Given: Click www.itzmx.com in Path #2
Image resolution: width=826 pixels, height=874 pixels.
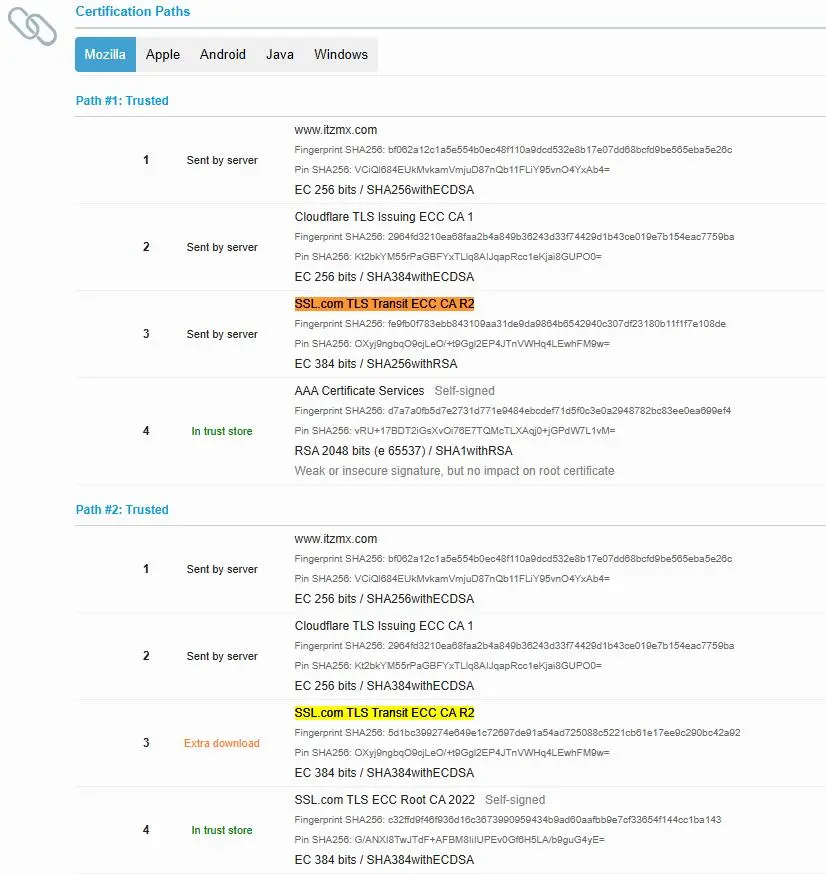Looking at the screenshot, I should click(x=336, y=539).
